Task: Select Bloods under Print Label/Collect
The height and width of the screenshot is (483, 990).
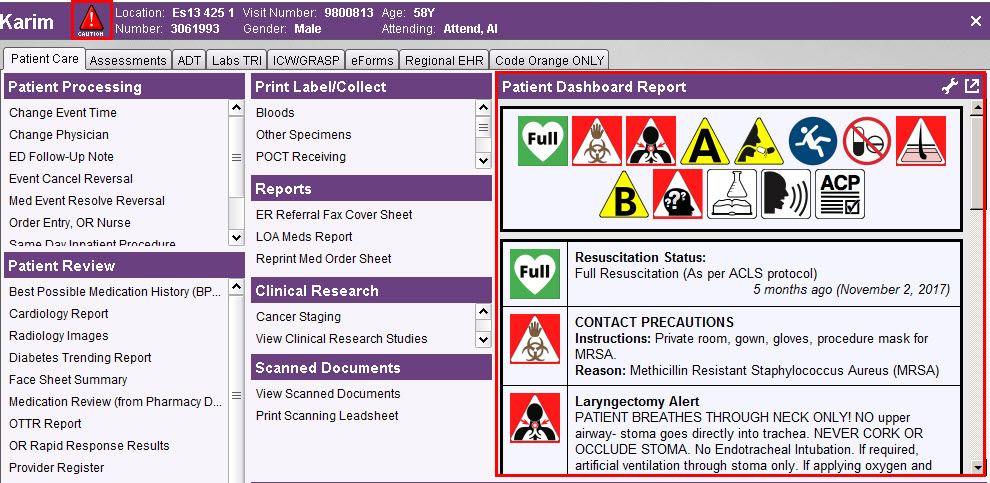Action: pyautogui.click(x=275, y=113)
